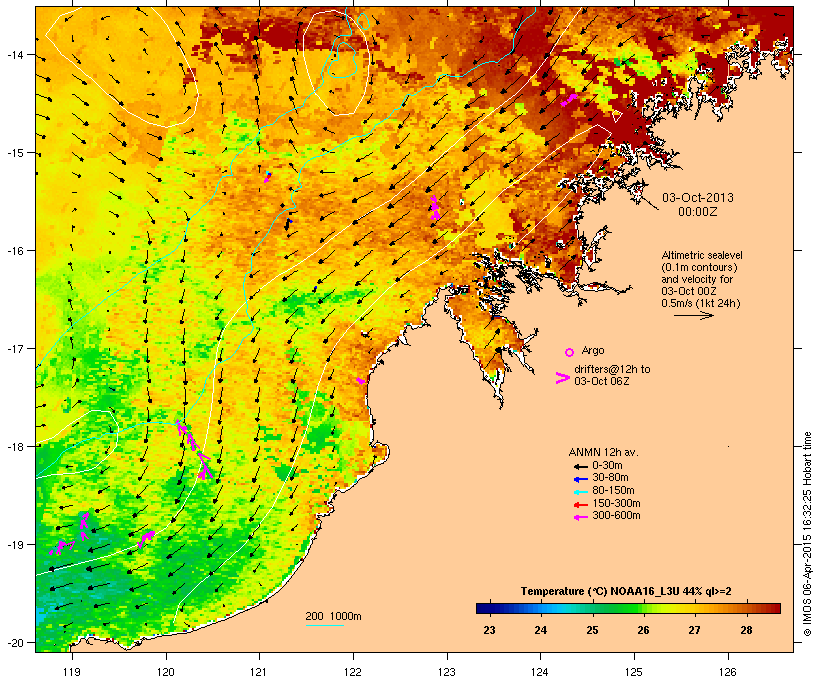Image resolution: width=820 pixels, height=680 pixels.
Task: Click the 28 value on the color bar
Action: [x=746, y=630]
